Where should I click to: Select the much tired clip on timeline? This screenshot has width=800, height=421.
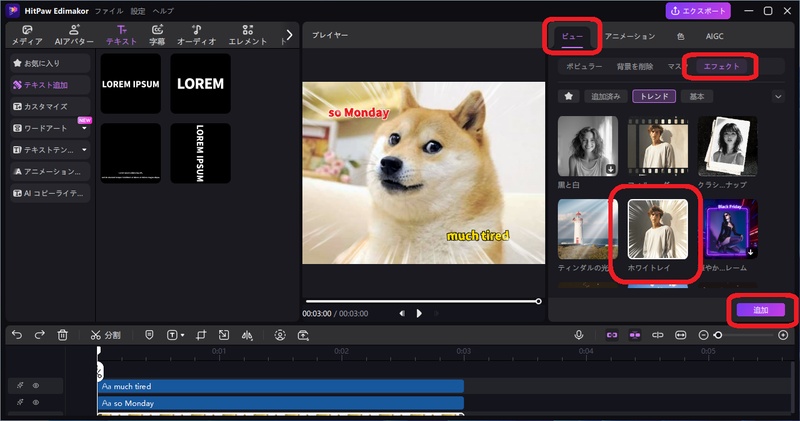pyautogui.click(x=281, y=386)
